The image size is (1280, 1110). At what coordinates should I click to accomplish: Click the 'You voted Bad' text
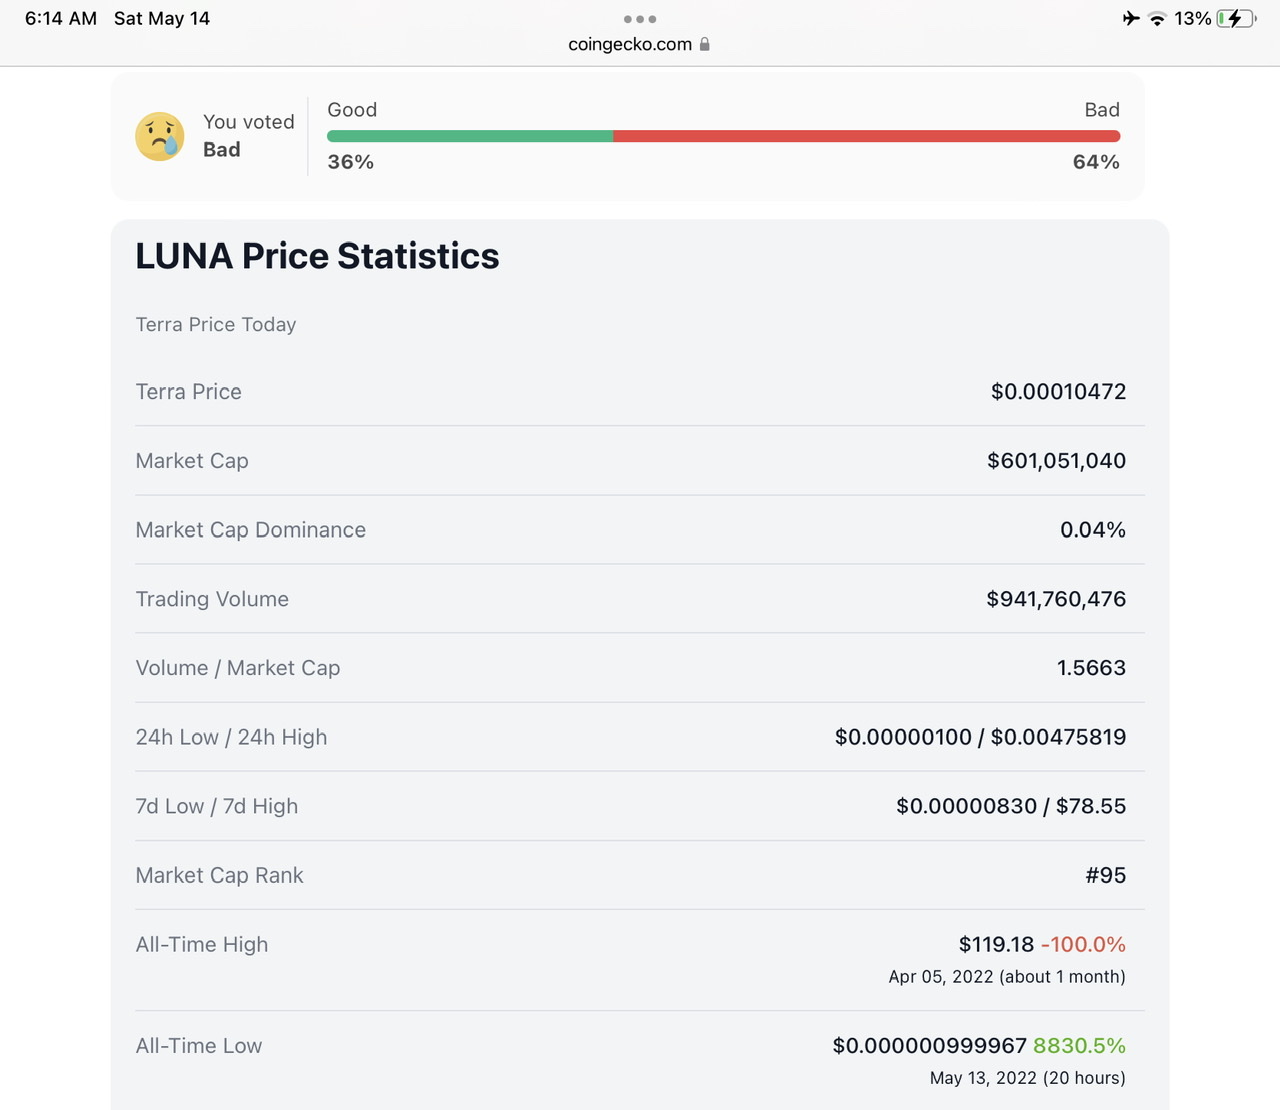click(x=248, y=136)
